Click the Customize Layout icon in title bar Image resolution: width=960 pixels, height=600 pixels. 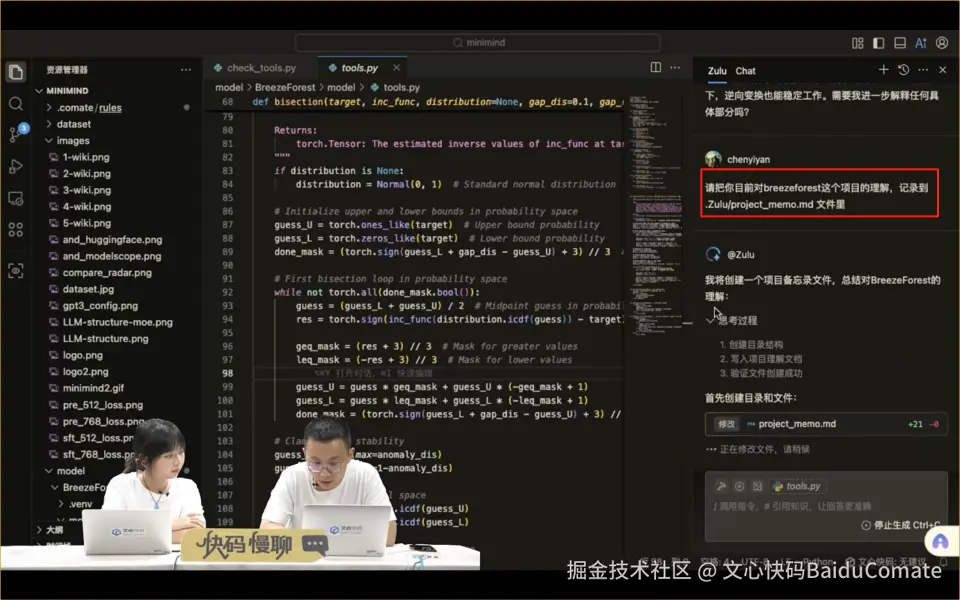(858, 43)
